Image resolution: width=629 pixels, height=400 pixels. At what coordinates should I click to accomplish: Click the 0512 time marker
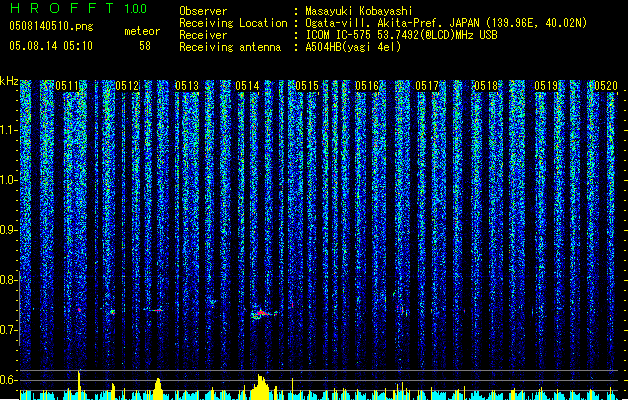127,86
